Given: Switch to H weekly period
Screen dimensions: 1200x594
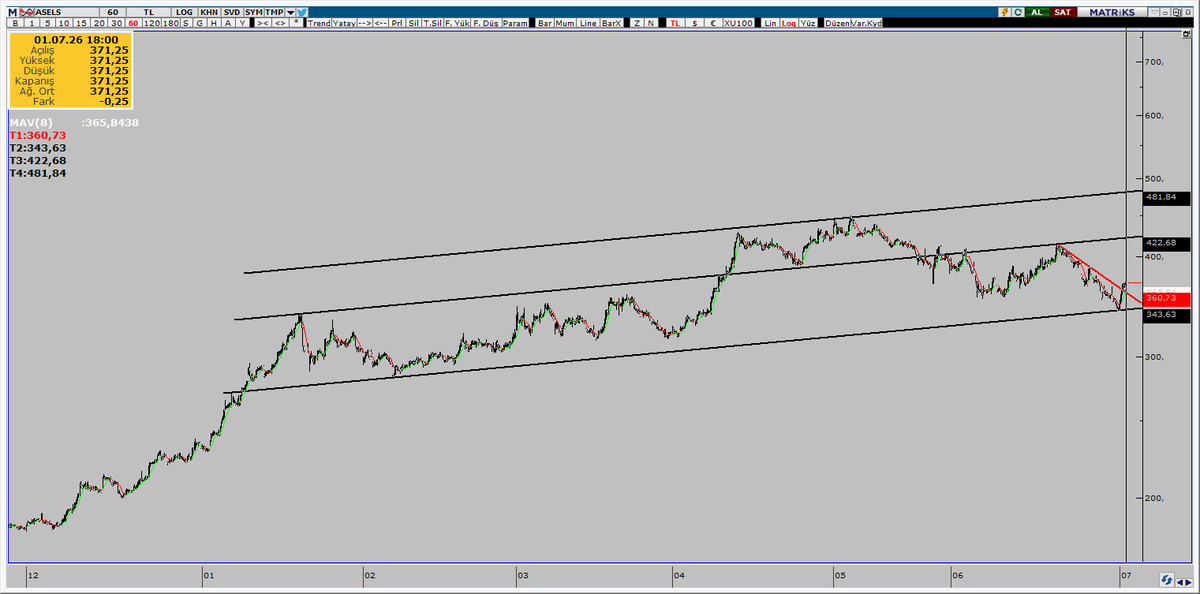Looking at the screenshot, I should pos(214,23).
